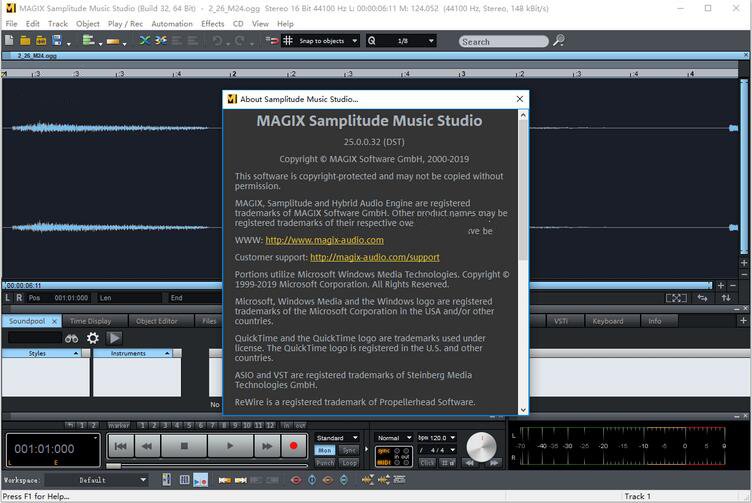Click the Soundpool preview play icon
The image size is (752, 503).
click(x=114, y=338)
